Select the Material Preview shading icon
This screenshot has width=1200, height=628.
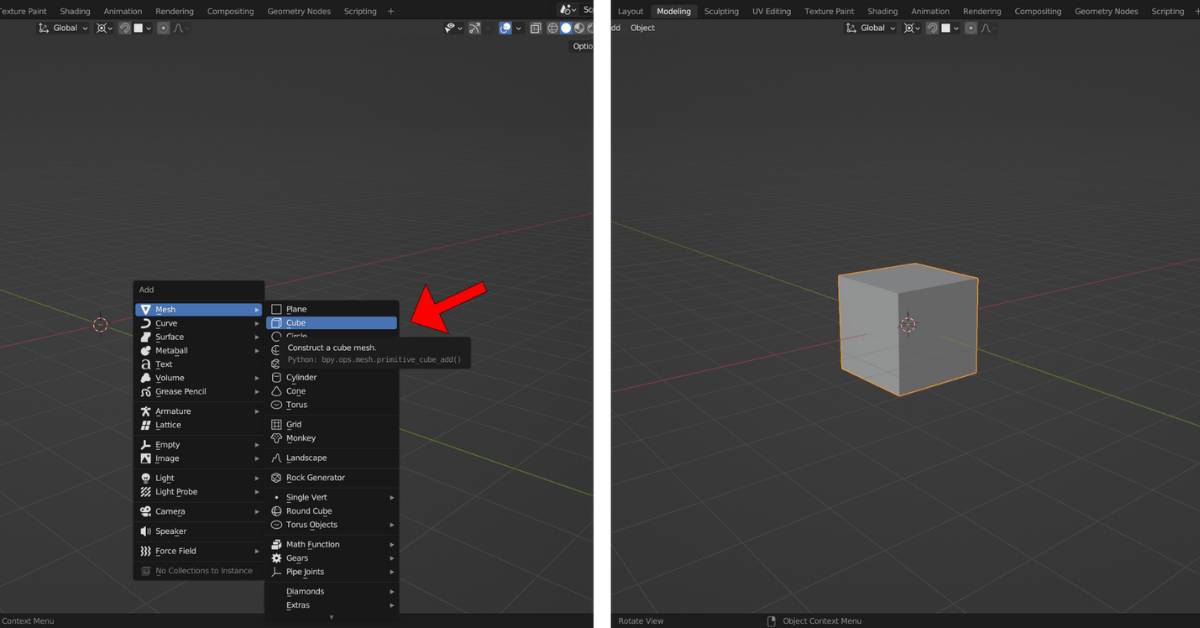click(x=578, y=28)
